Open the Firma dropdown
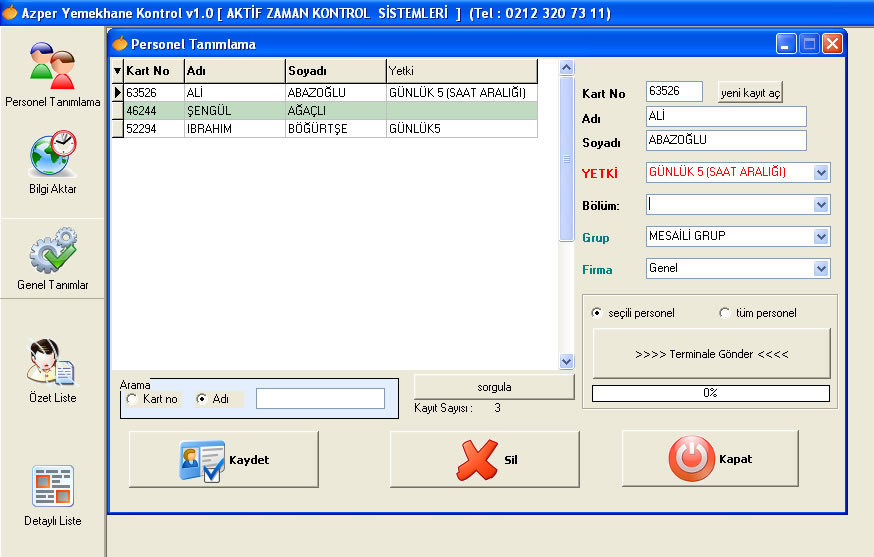The width and height of the screenshot is (874, 557). click(821, 269)
